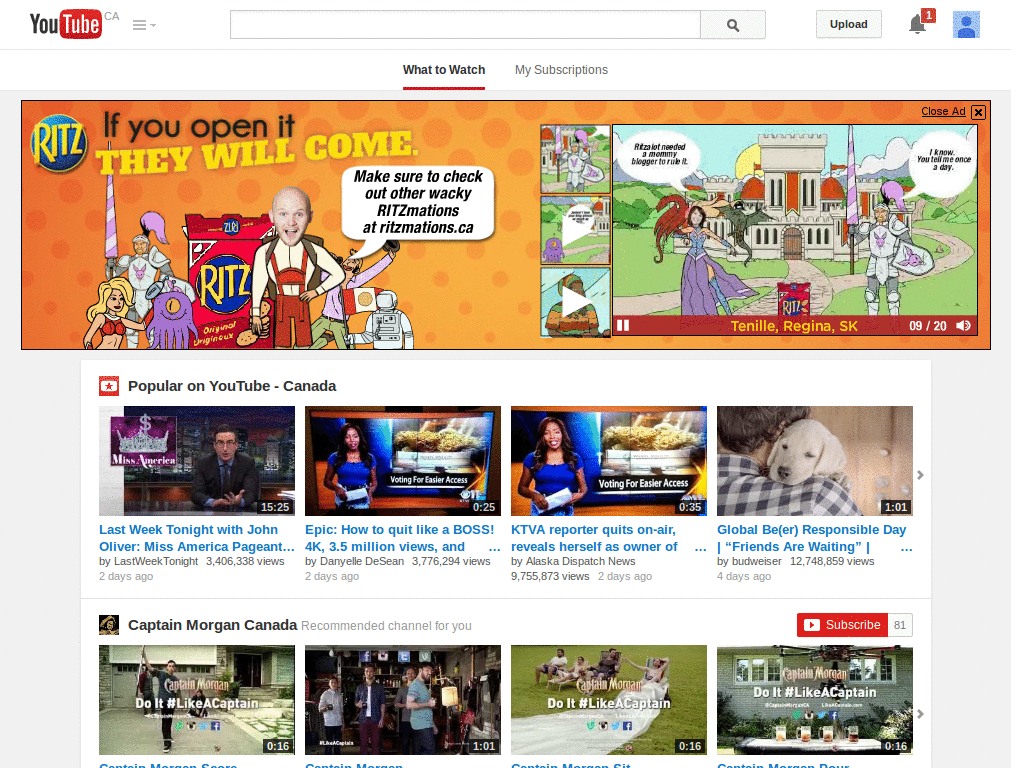The image size is (1024, 768).
Task: Open first Captain Morgan video, man with flag
Action: (197, 700)
